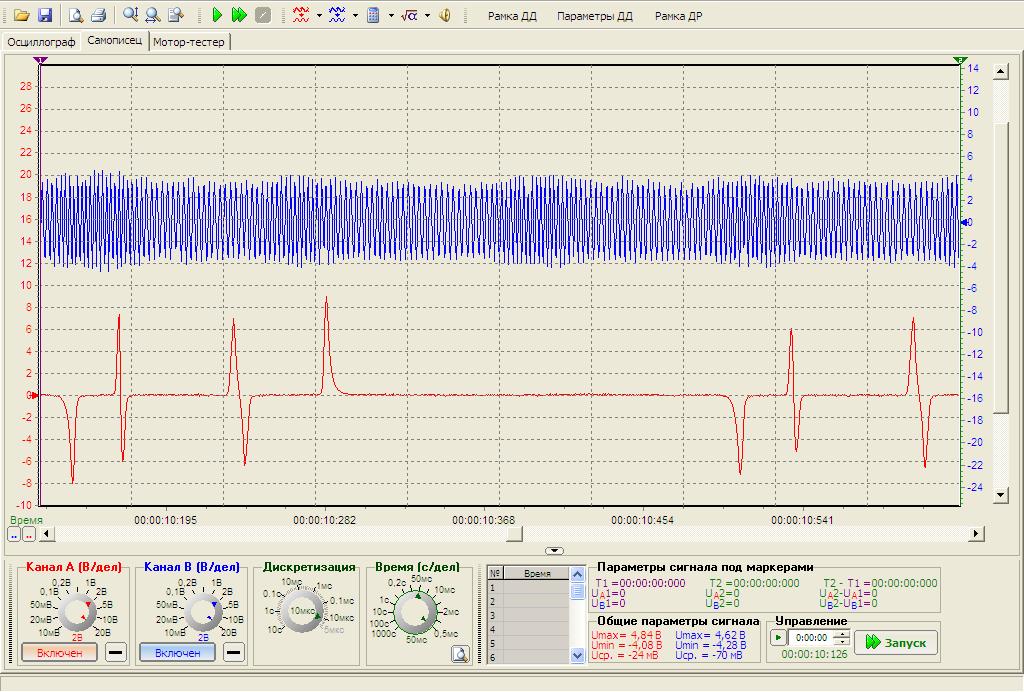The height and width of the screenshot is (692, 1024).
Task: Click the Время time-per-division knob
Action: point(416,612)
